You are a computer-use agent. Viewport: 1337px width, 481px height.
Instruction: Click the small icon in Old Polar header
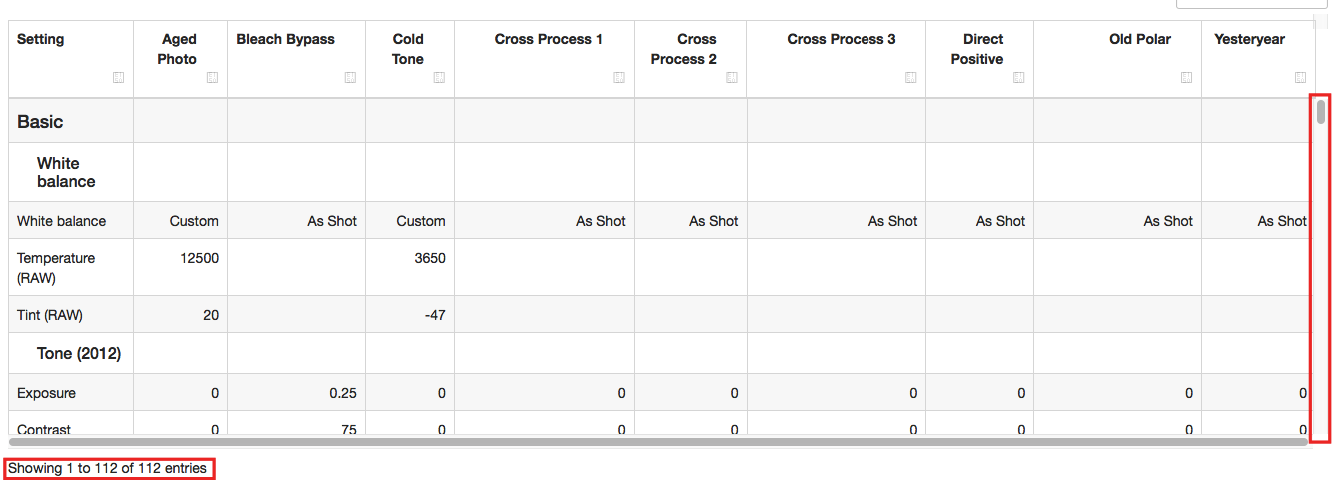click(x=1186, y=78)
